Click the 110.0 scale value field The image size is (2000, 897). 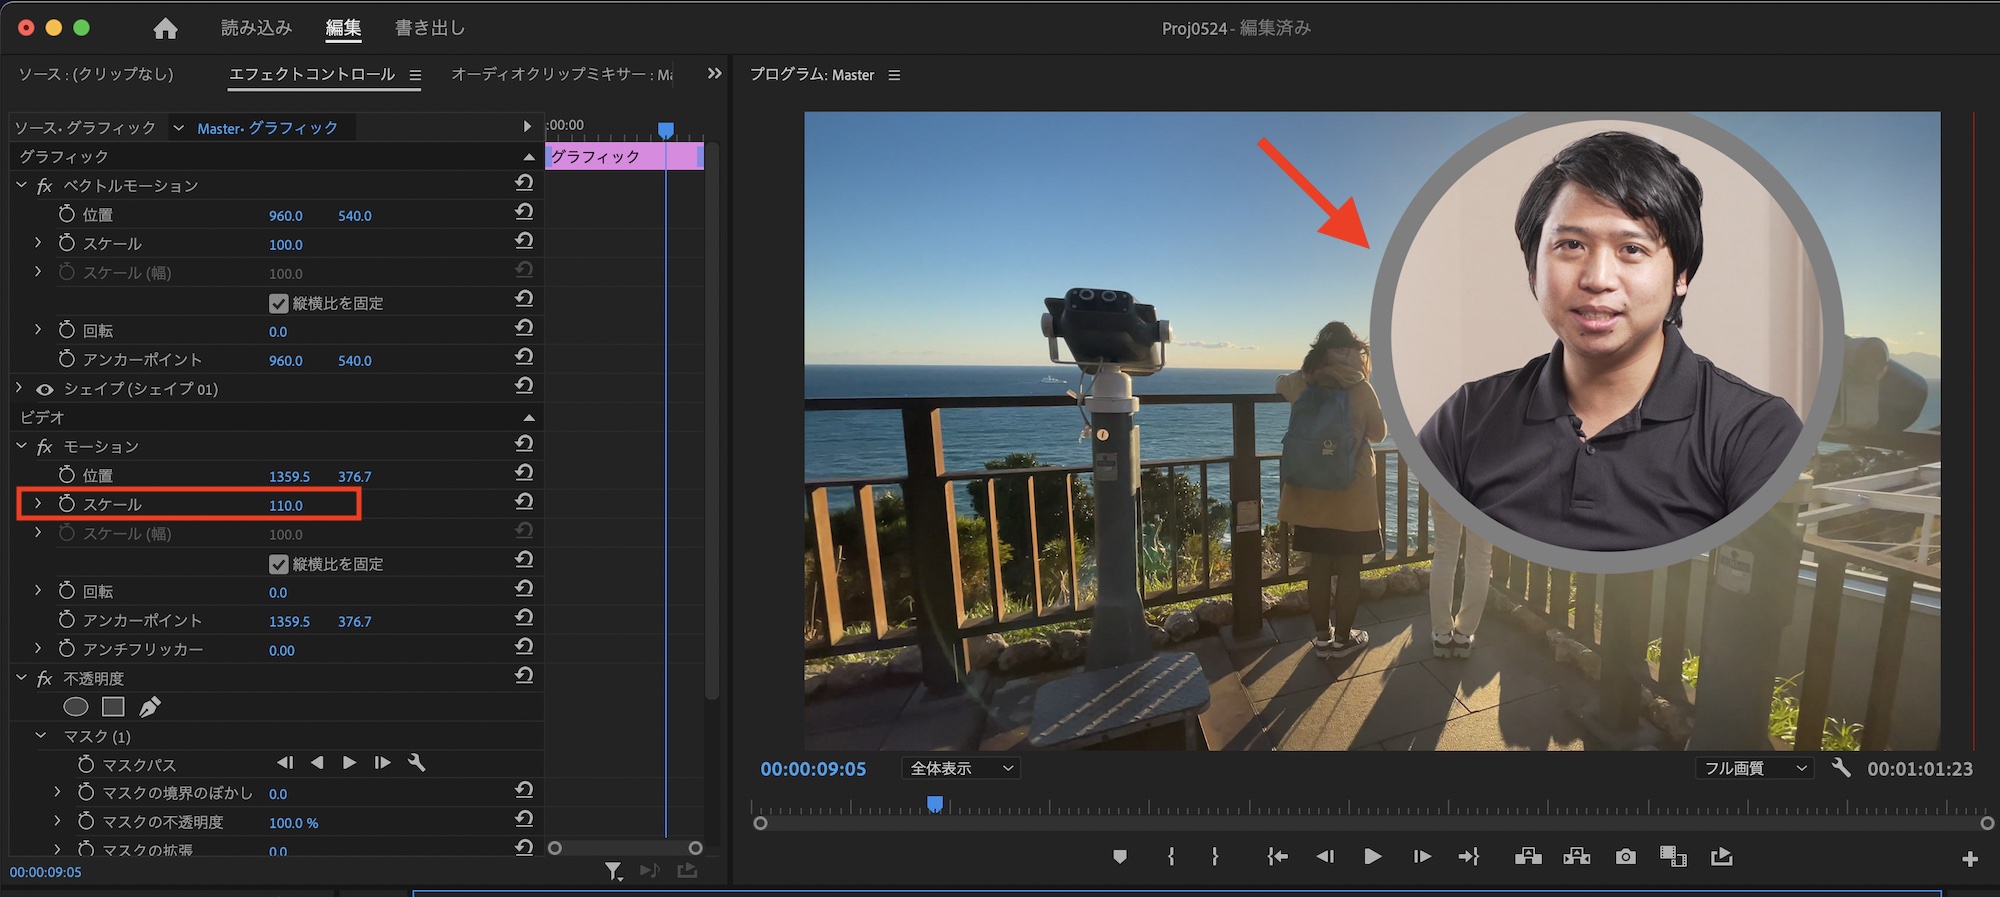pos(286,506)
